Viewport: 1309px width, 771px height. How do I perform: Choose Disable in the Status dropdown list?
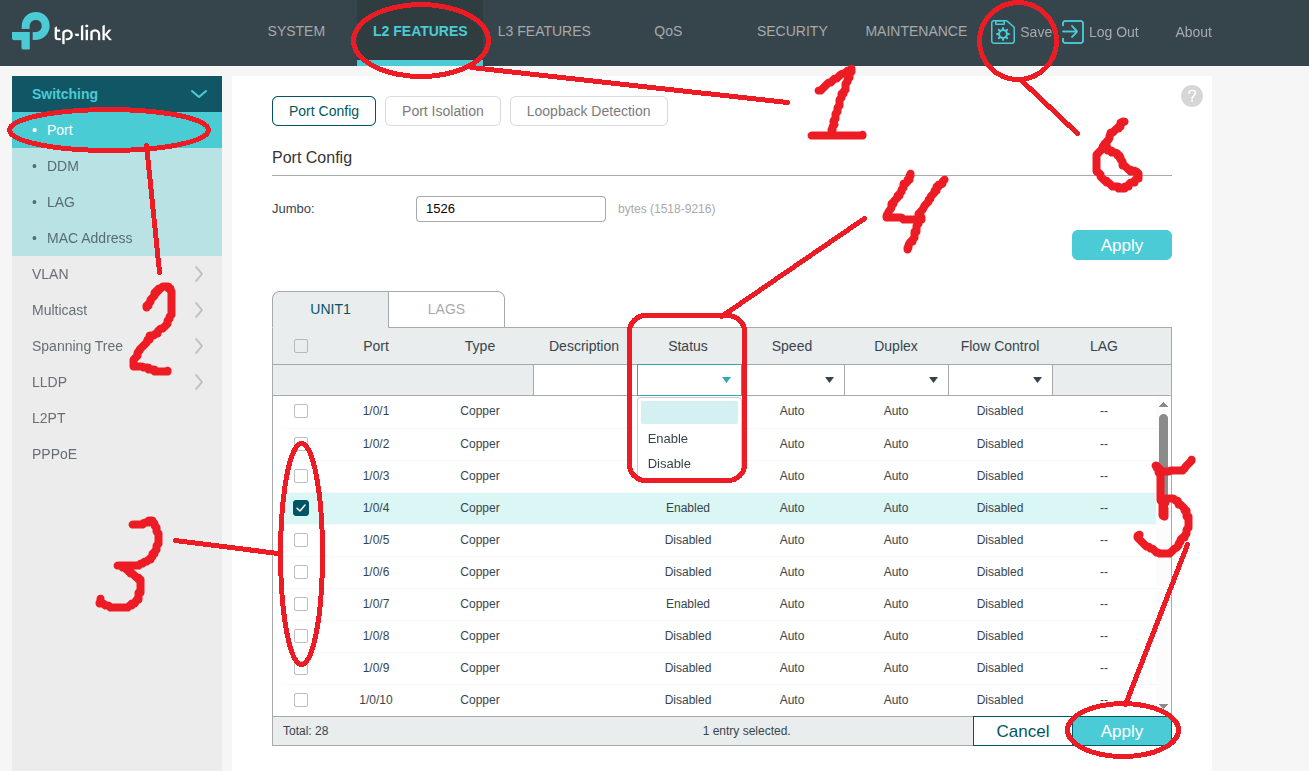coord(669,464)
